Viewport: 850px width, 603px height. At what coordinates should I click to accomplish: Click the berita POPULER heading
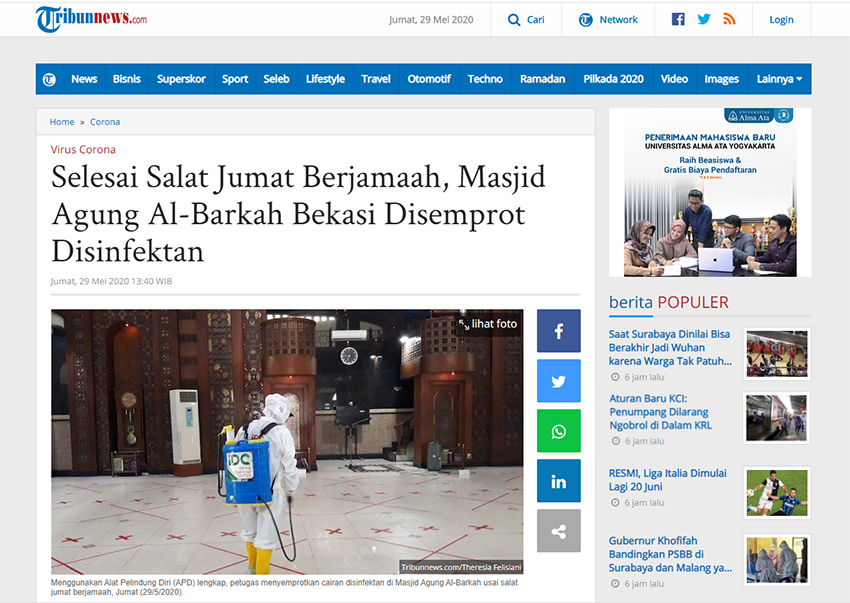[x=668, y=302]
